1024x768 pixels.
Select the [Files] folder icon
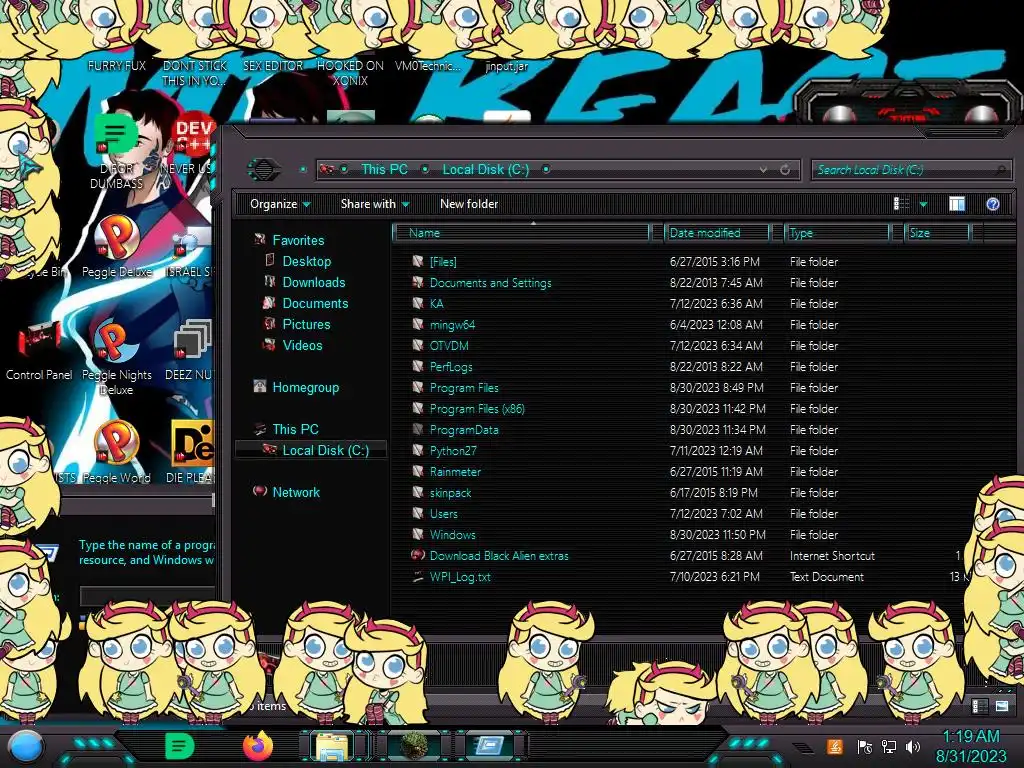point(418,261)
